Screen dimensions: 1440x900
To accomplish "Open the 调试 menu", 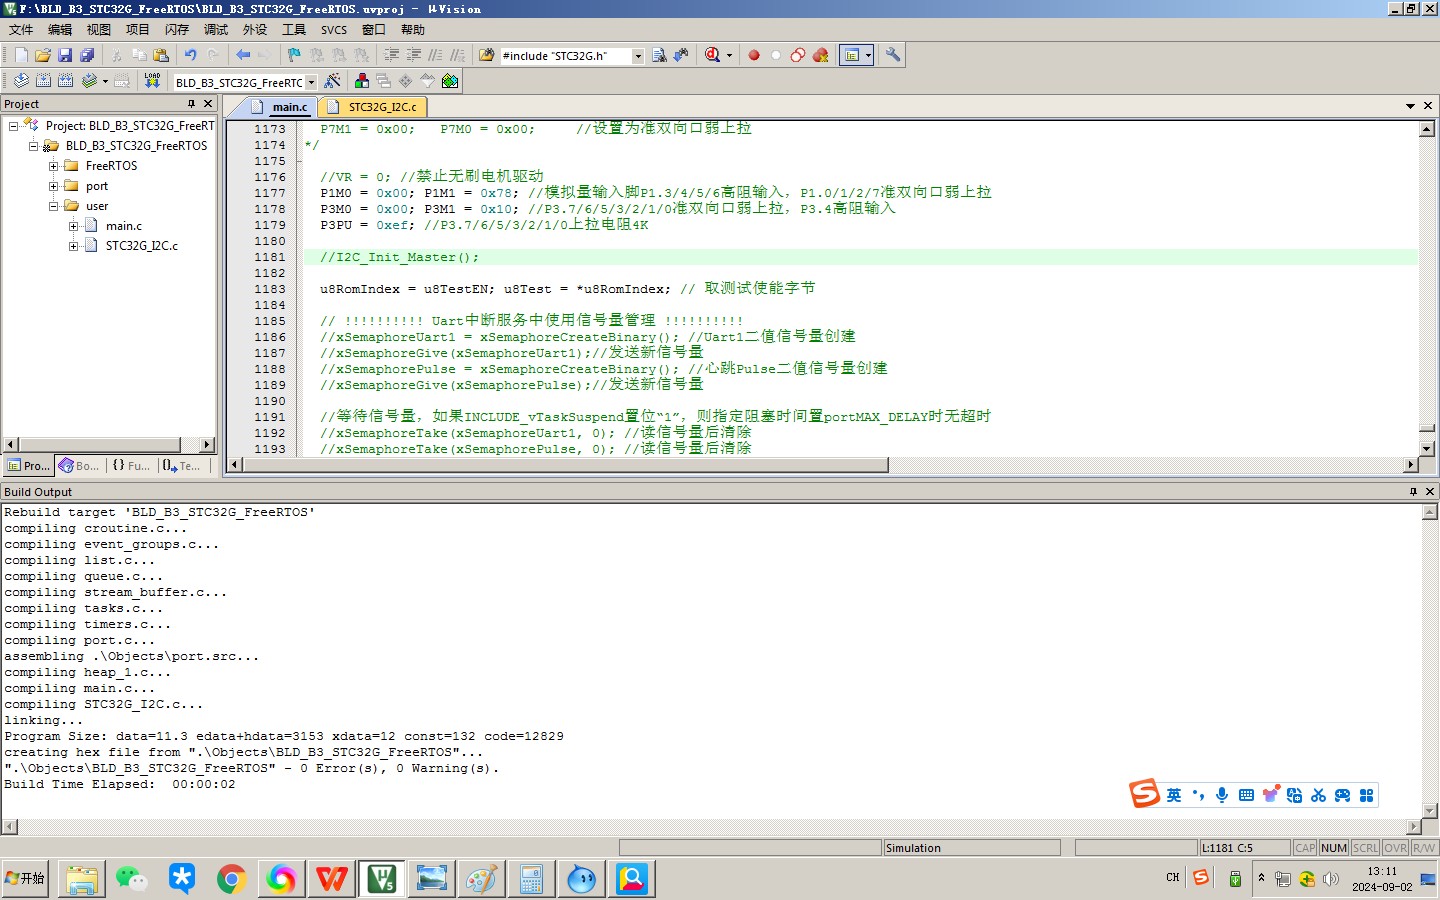I will coord(216,30).
